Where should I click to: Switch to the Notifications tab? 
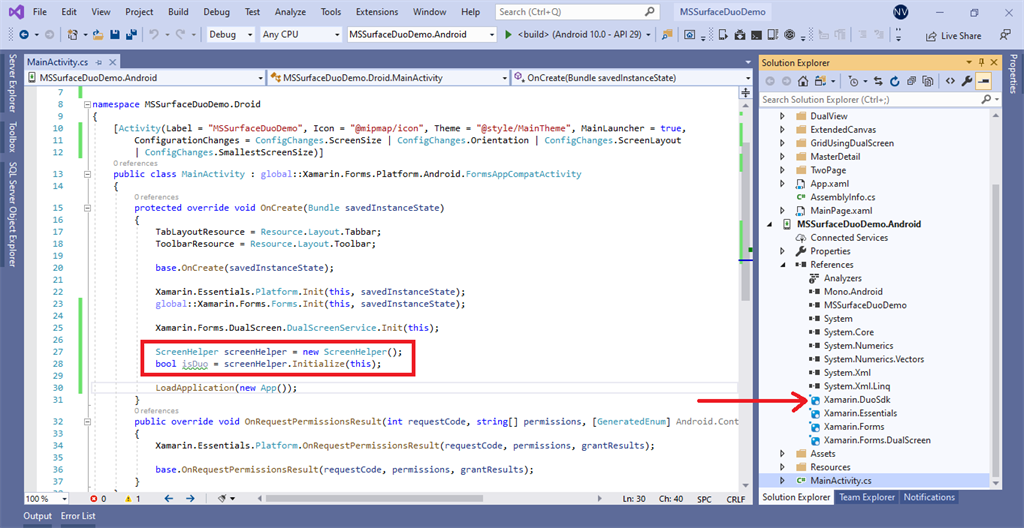click(x=929, y=497)
